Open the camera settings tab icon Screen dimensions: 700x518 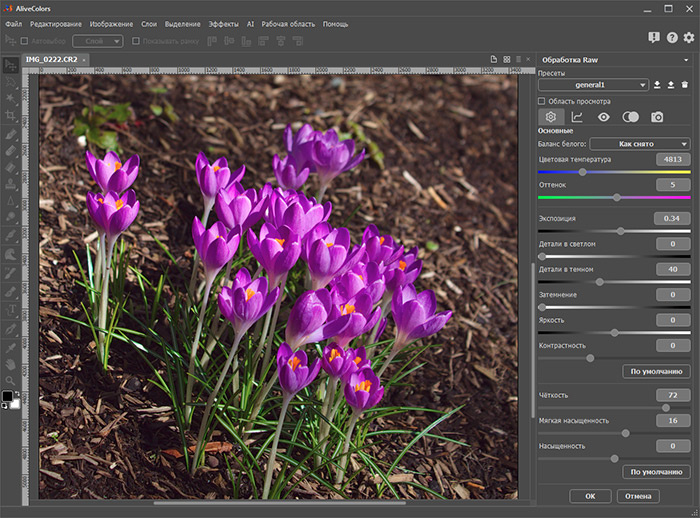click(x=657, y=117)
